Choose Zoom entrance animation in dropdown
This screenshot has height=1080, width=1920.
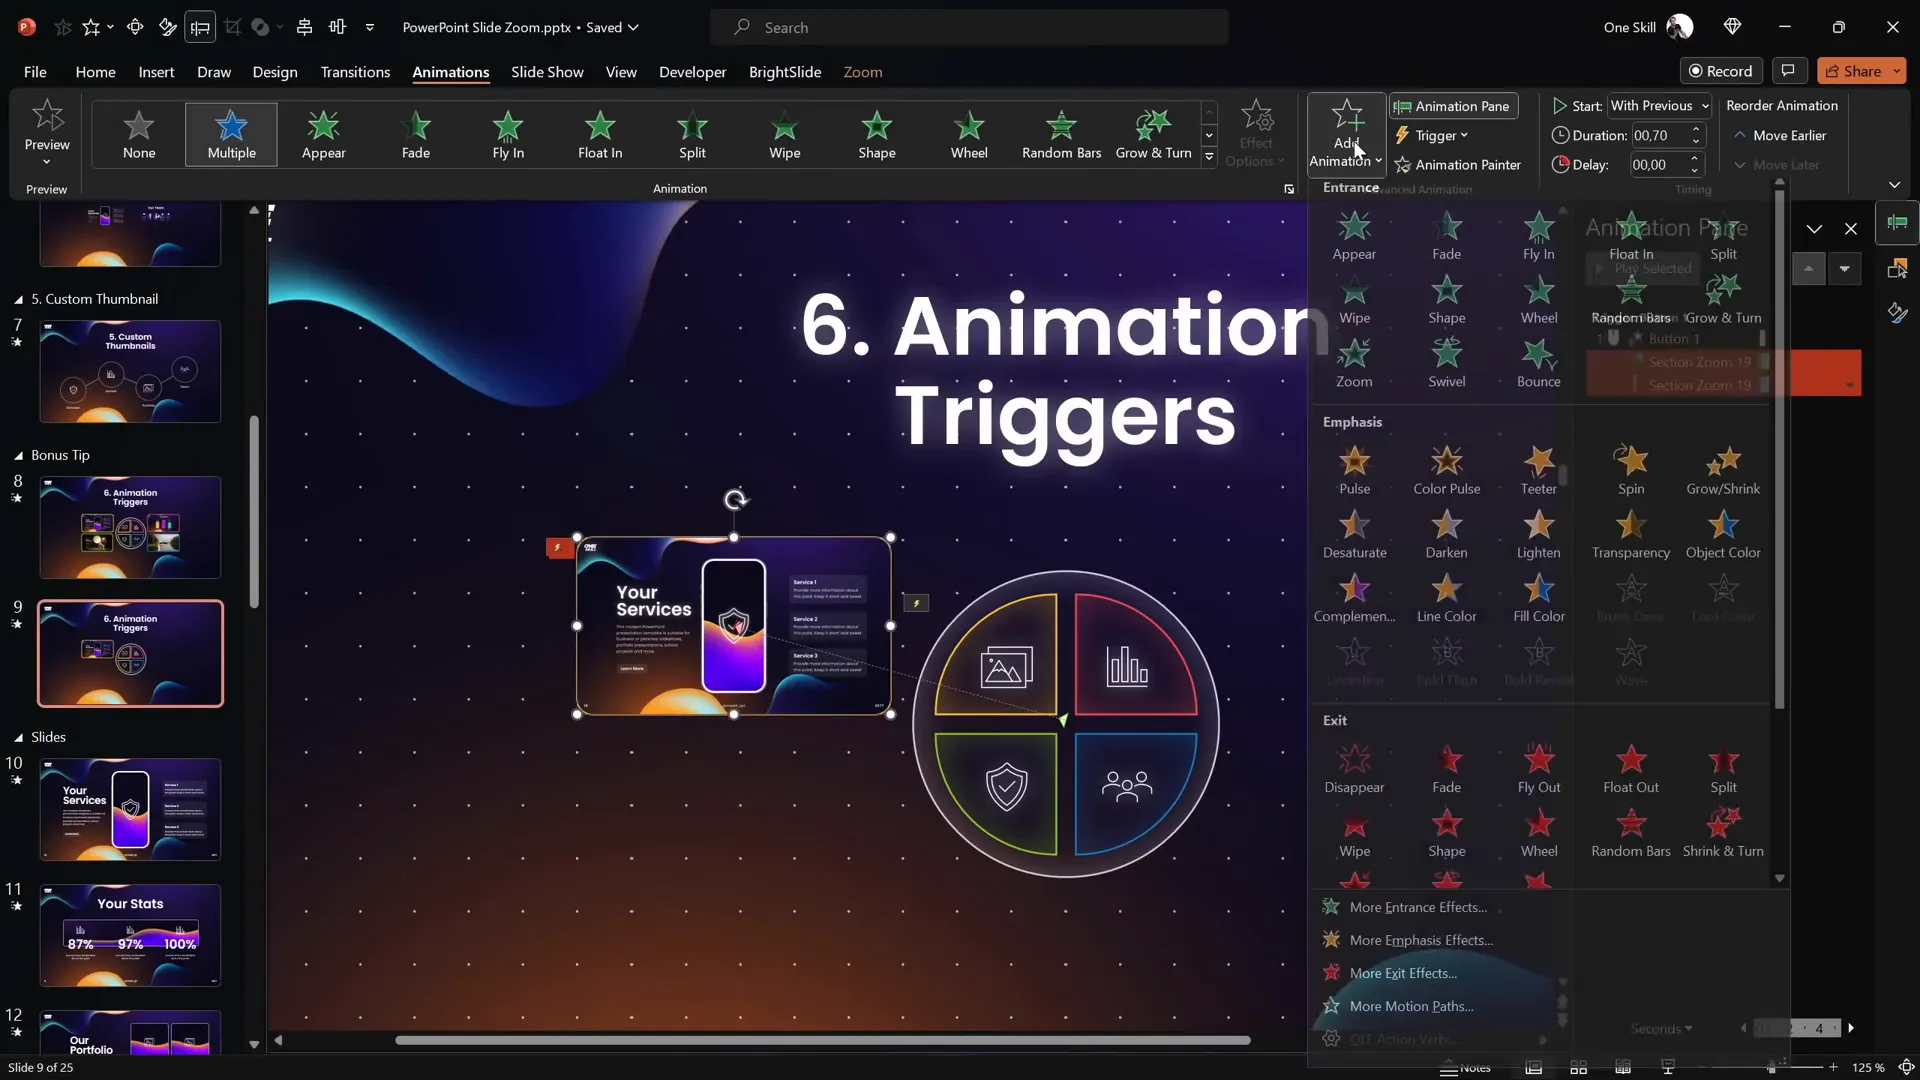1354,363
